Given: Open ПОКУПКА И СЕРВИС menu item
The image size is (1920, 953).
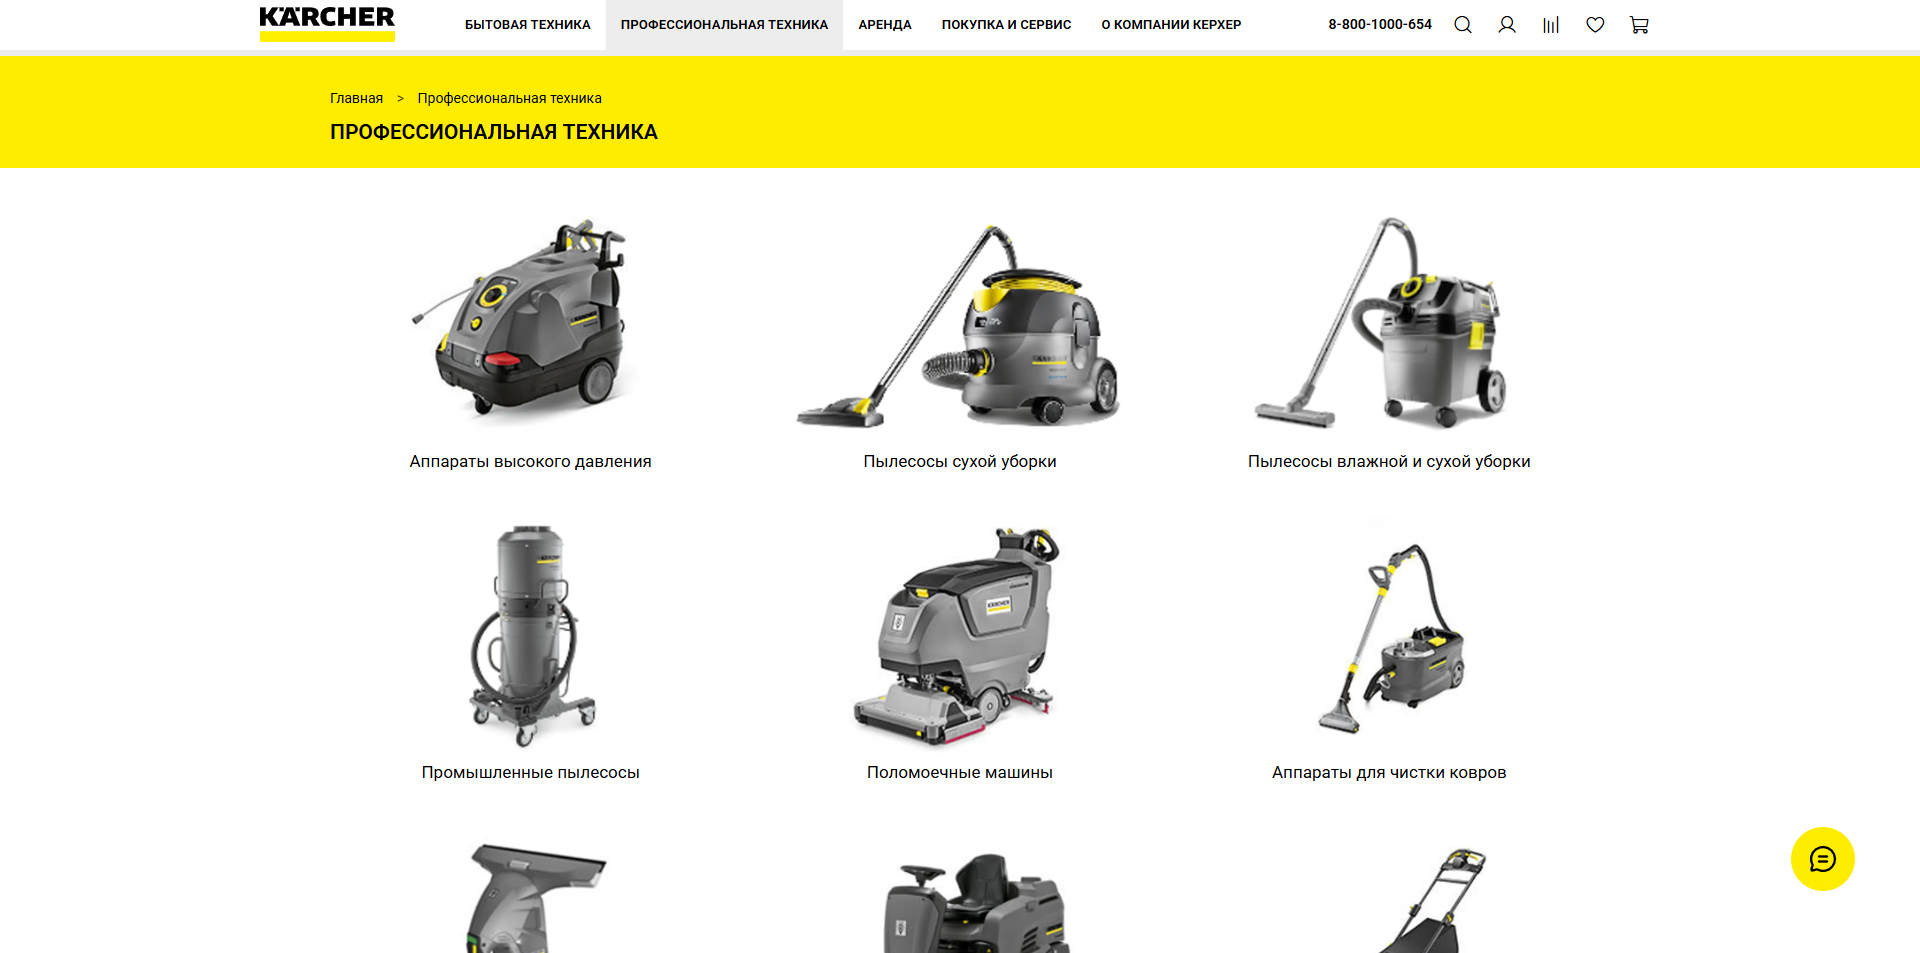Looking at the screenshot, I should pyautogui.click(x=1006, y=24).
